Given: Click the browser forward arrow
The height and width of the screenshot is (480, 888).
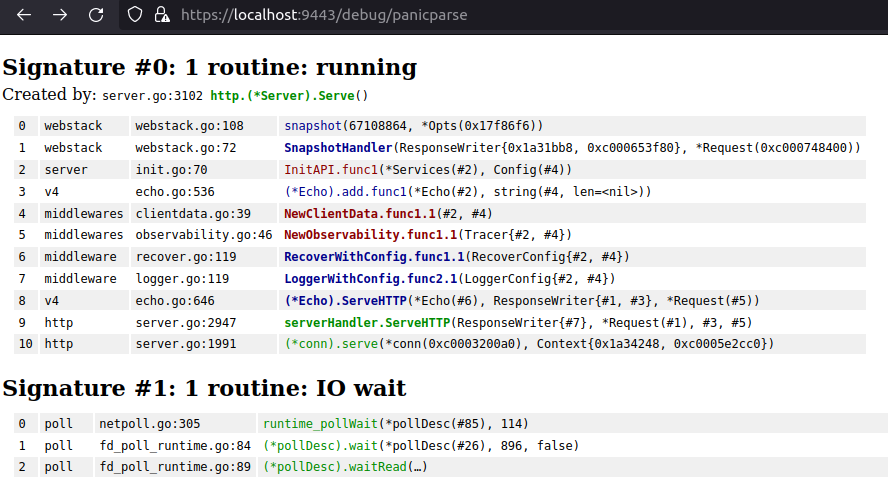Looking at the screenshot, I should pos(60,15).
